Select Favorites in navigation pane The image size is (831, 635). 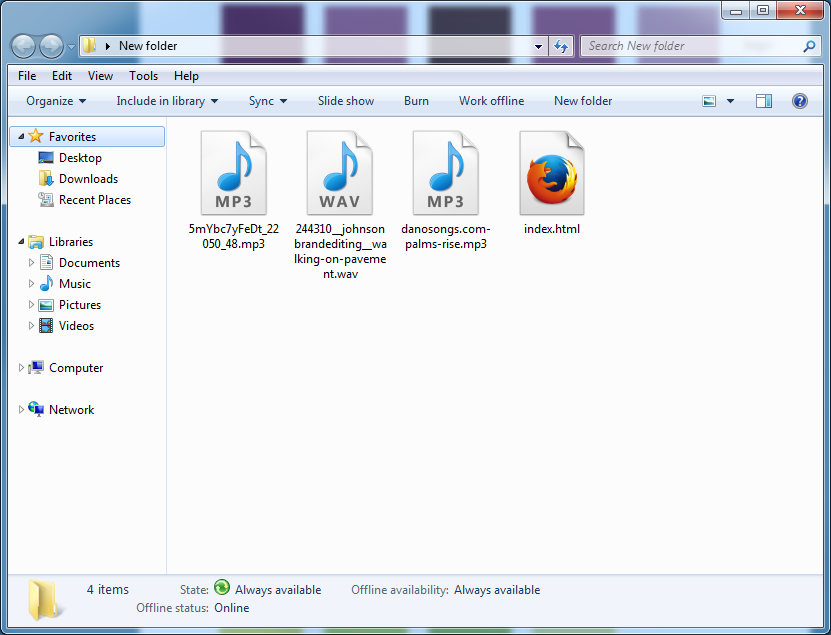point(87,137)
